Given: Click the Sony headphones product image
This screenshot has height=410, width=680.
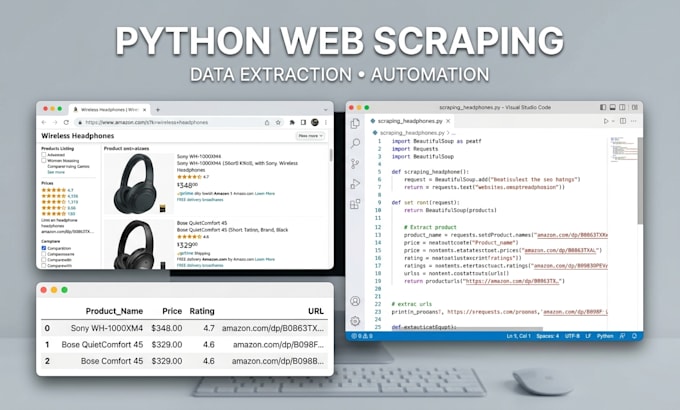Looking at the screenshot, I should point(138,183).
